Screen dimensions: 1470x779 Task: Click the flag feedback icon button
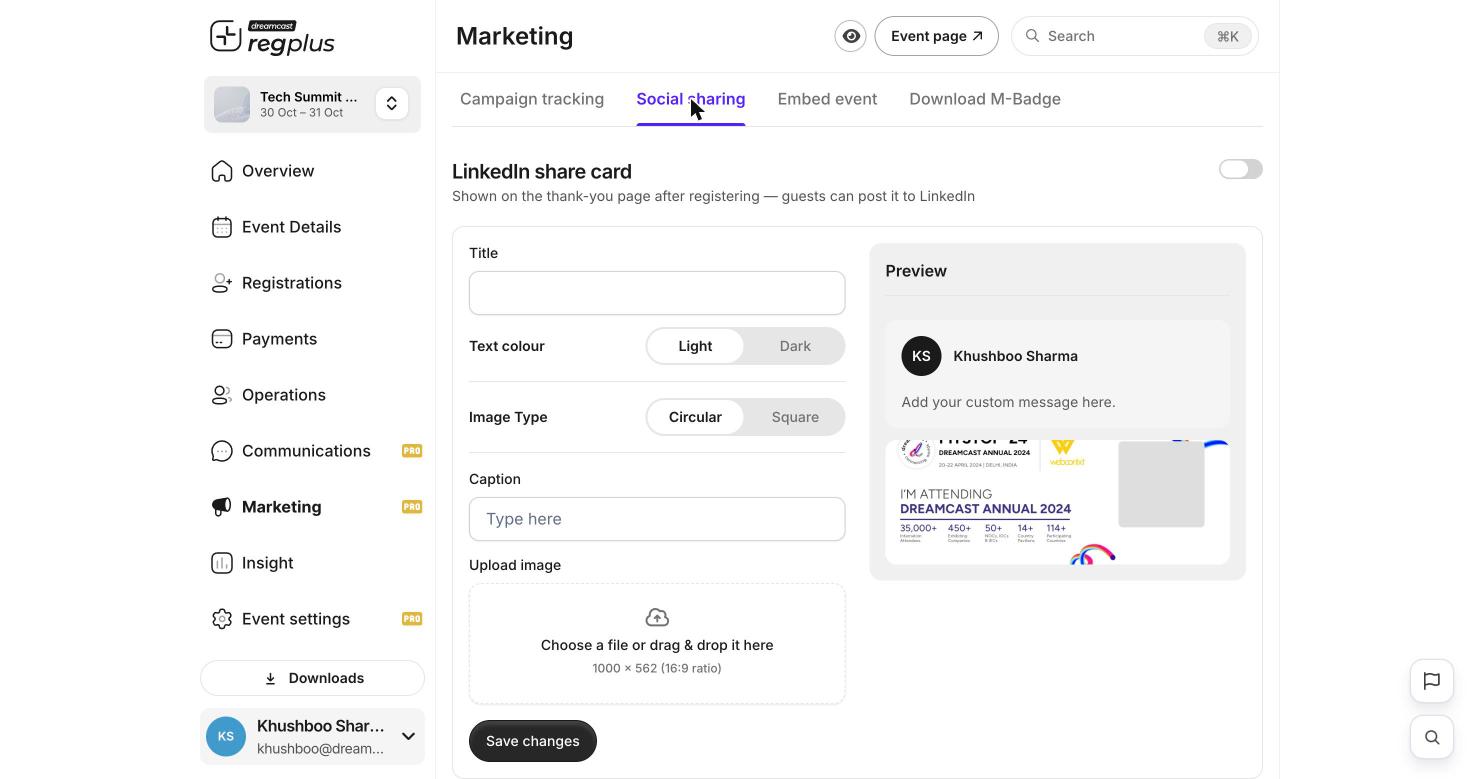point(1432,681)
